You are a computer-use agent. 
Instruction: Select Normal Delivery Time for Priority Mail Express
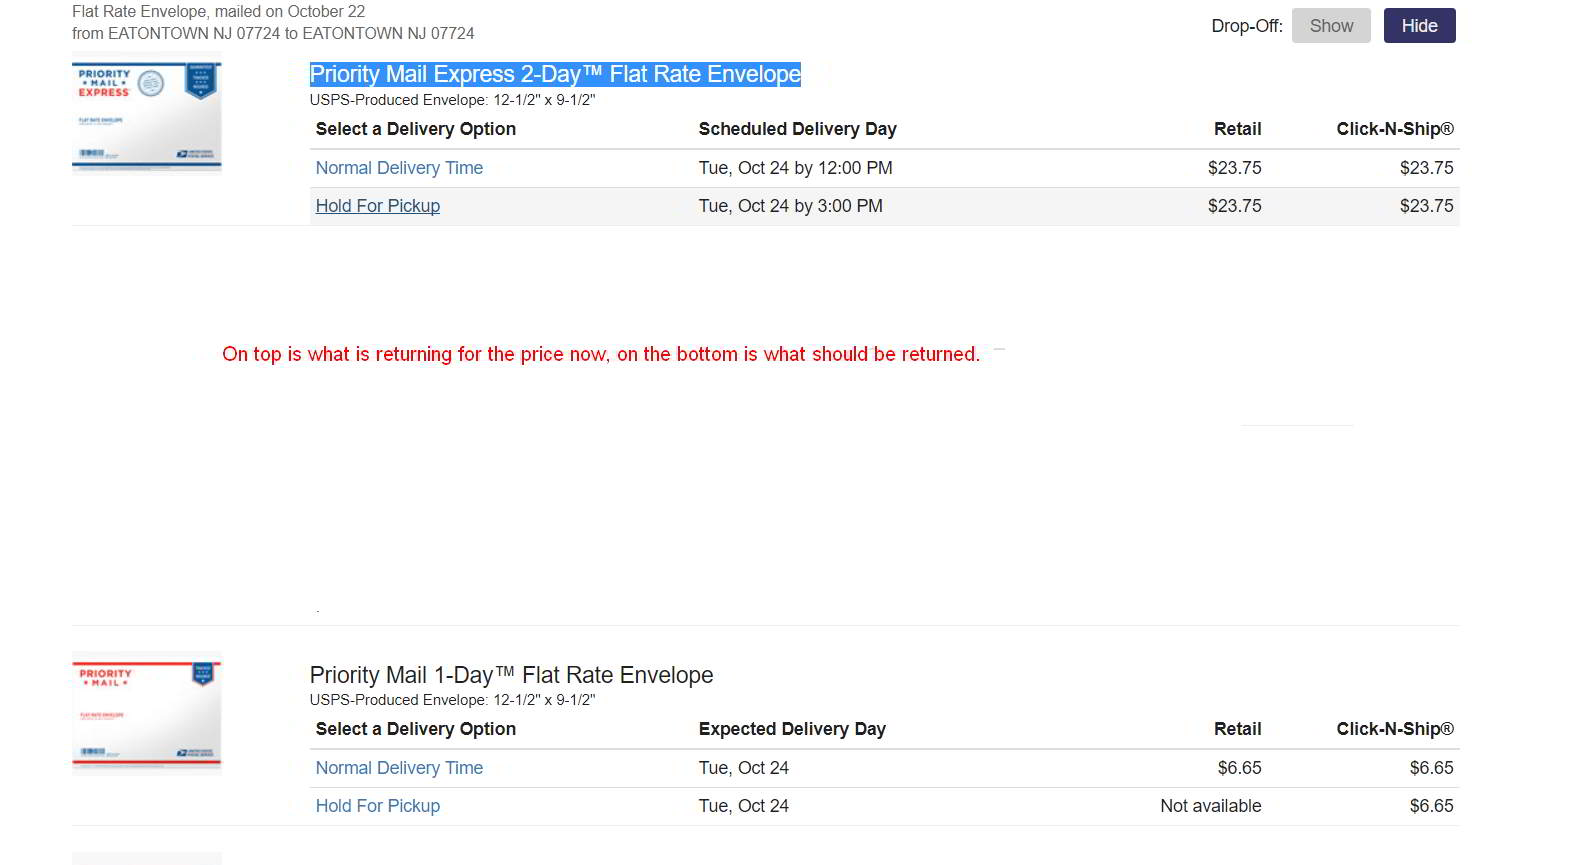pos(399,168)
